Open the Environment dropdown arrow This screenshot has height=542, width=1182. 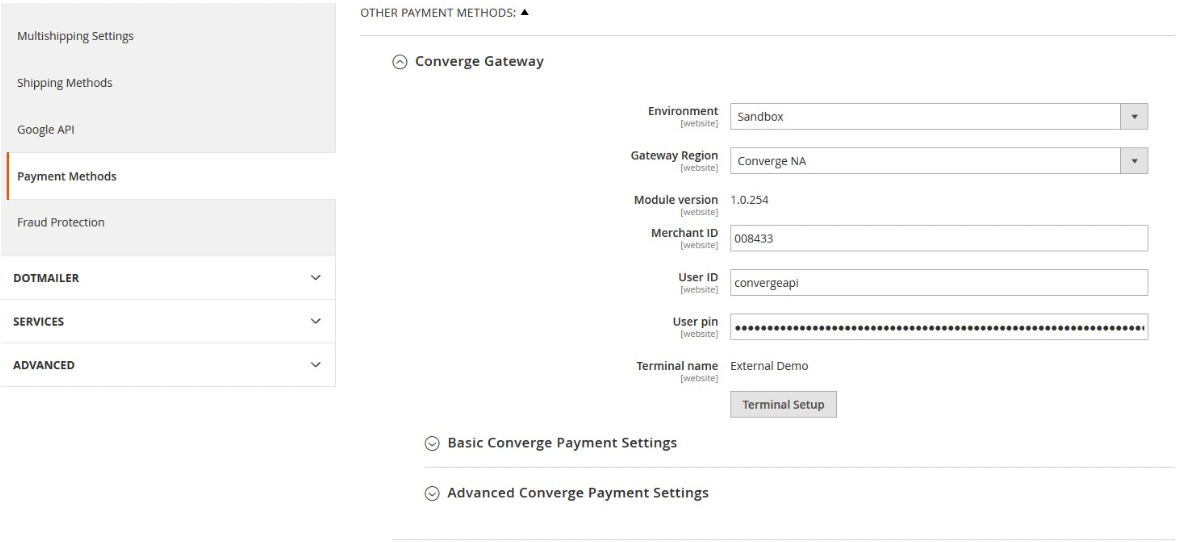click(1134, 117)
